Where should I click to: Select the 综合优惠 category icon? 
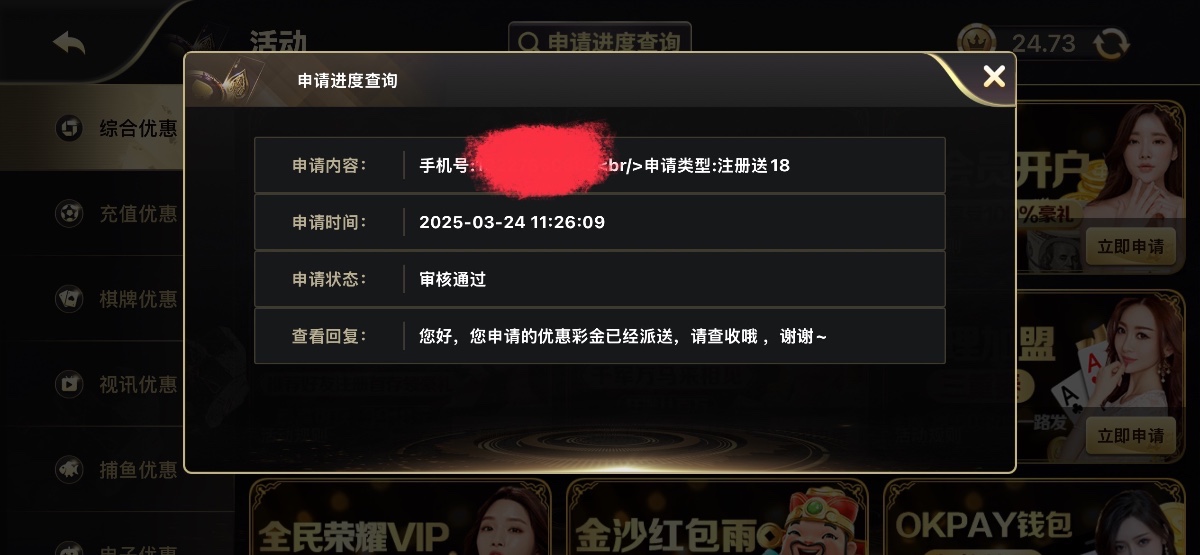pos(69,129)
